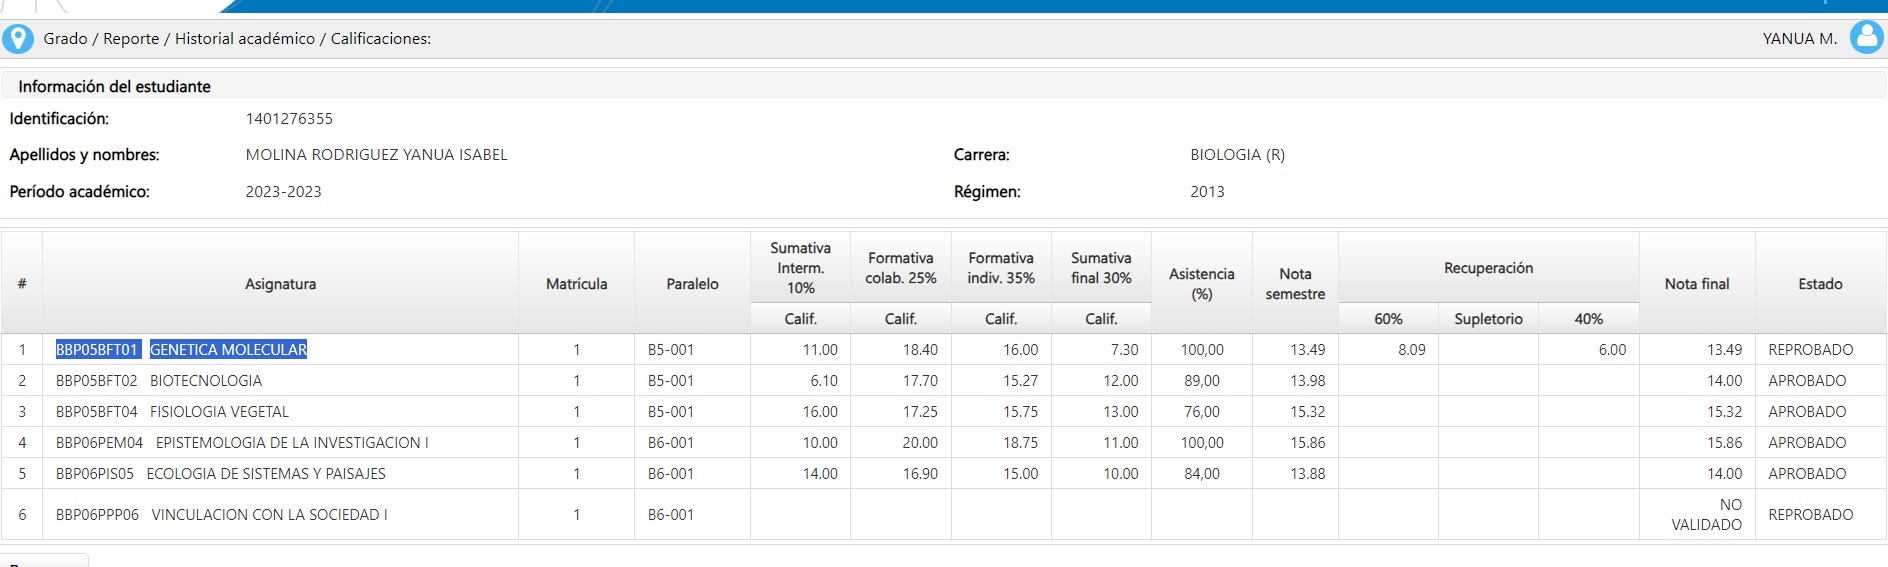Click the Matrícula column header
This screenshot has height=567, width=1888.
pos(576,283)
